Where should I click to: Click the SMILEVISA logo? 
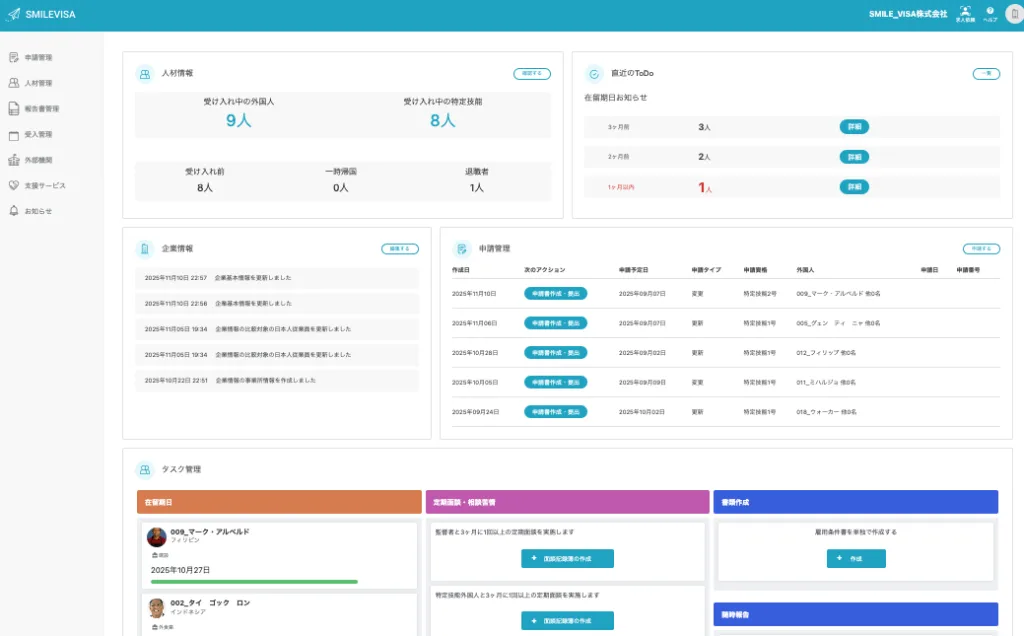[41, 15]
